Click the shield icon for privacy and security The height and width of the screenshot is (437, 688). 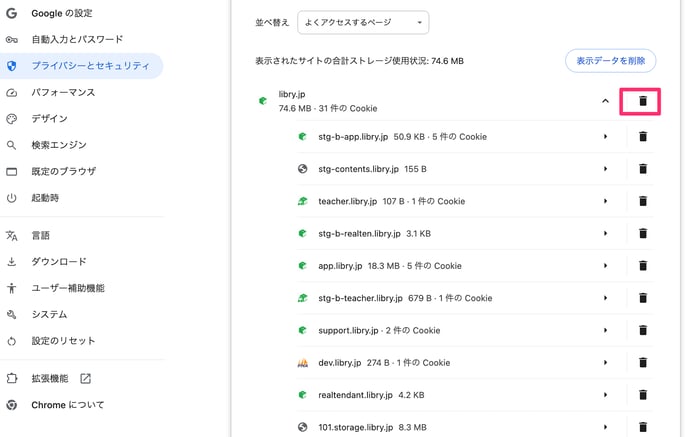(x=12, y=66)
